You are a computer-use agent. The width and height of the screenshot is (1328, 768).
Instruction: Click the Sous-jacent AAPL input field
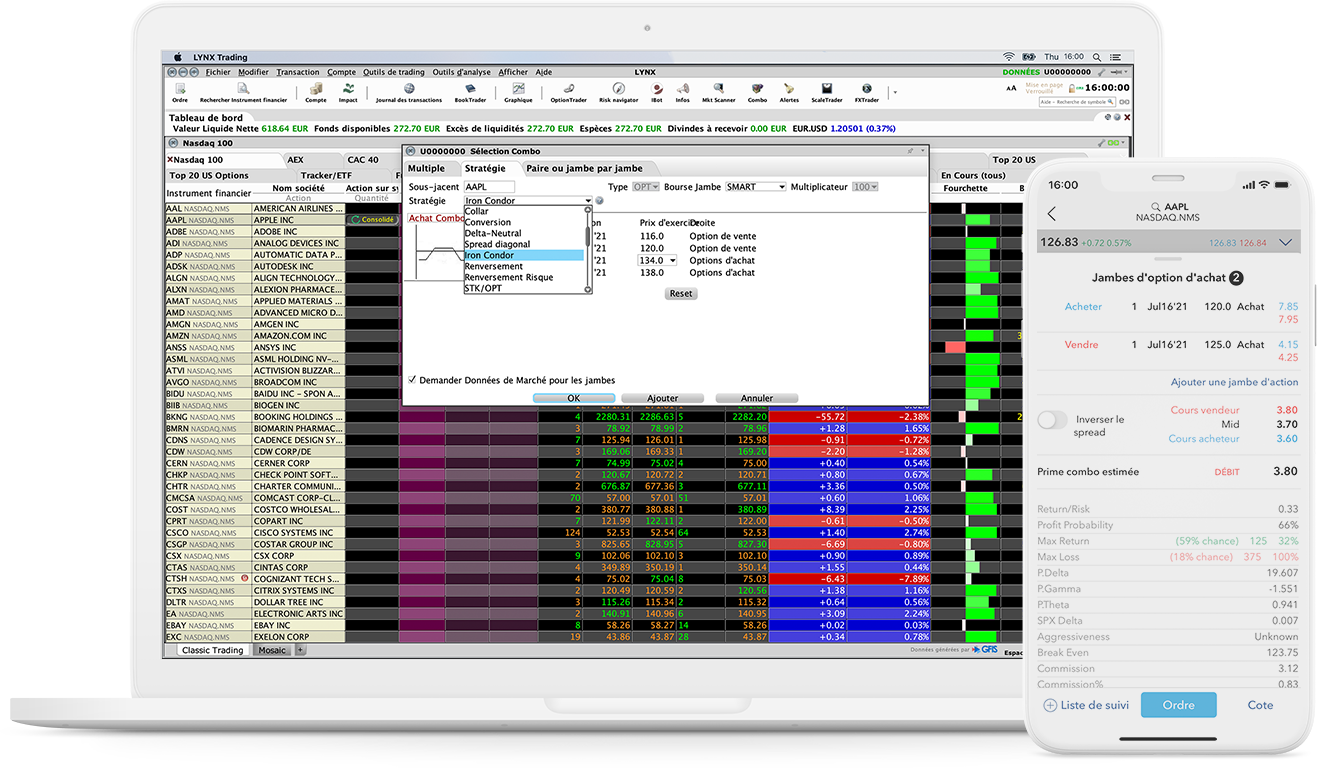click(x=489, y=187)
